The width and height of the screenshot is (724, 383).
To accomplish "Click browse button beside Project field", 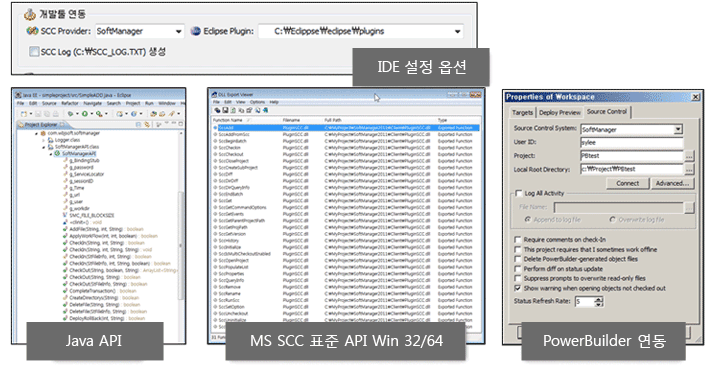I will 689,156.
